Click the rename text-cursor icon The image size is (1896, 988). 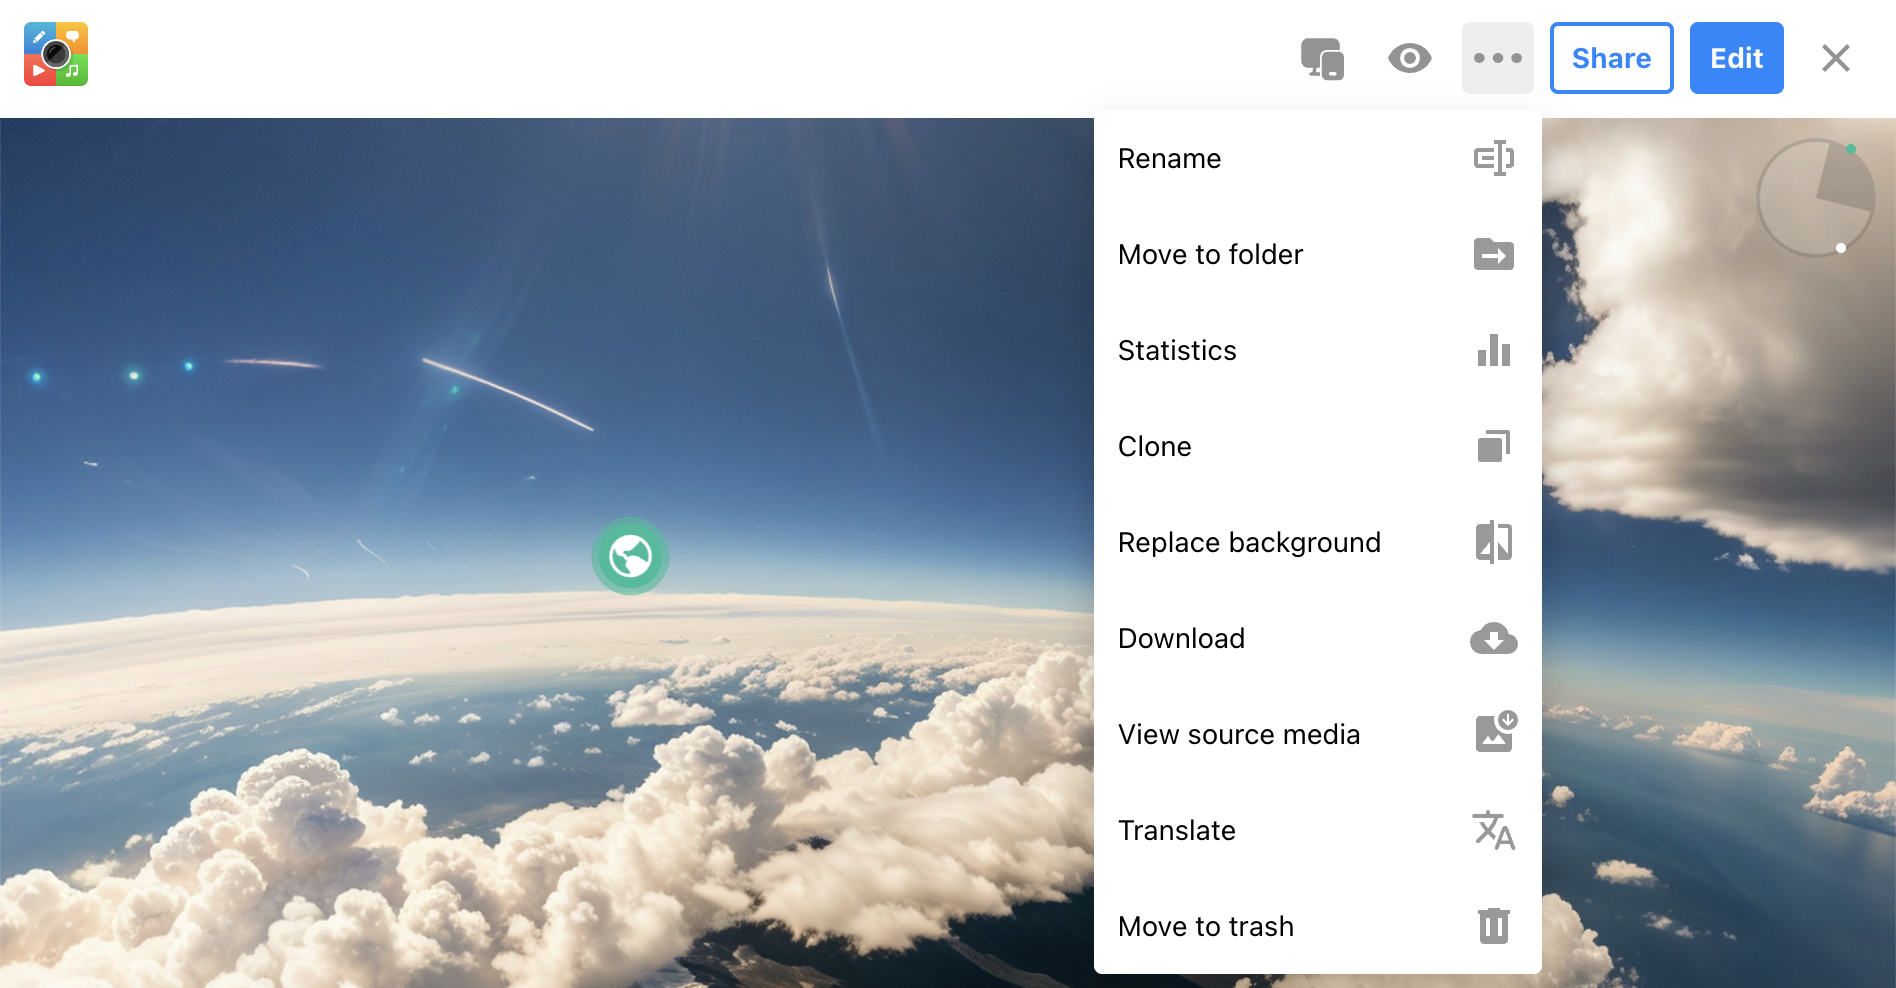pos(1494,158)
